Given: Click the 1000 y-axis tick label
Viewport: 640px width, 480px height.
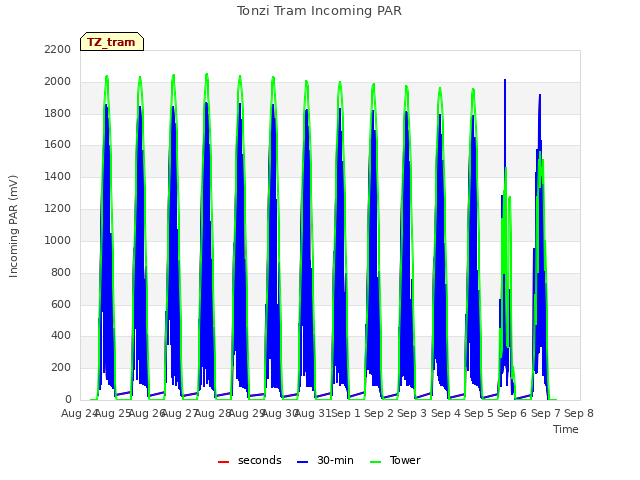Looking at the screenshot, I should tap(58, 240).
